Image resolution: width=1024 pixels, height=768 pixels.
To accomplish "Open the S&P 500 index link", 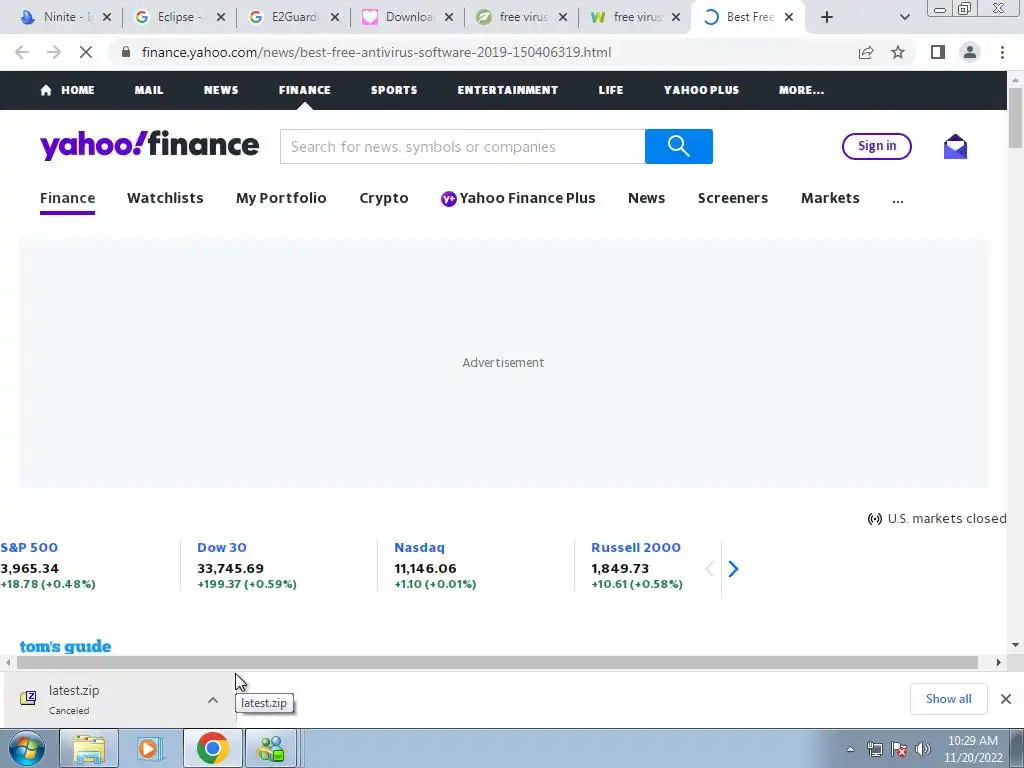I will [29, 547].
